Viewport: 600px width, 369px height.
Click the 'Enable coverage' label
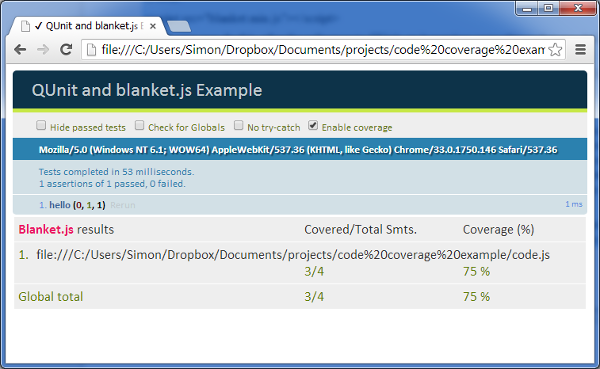[x=357, y=127]
